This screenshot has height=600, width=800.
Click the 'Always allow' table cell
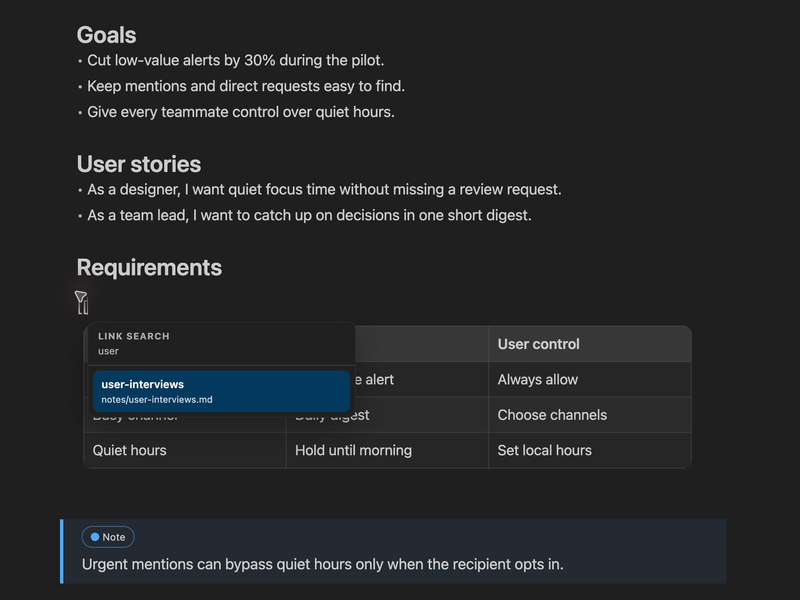point(590,380)
